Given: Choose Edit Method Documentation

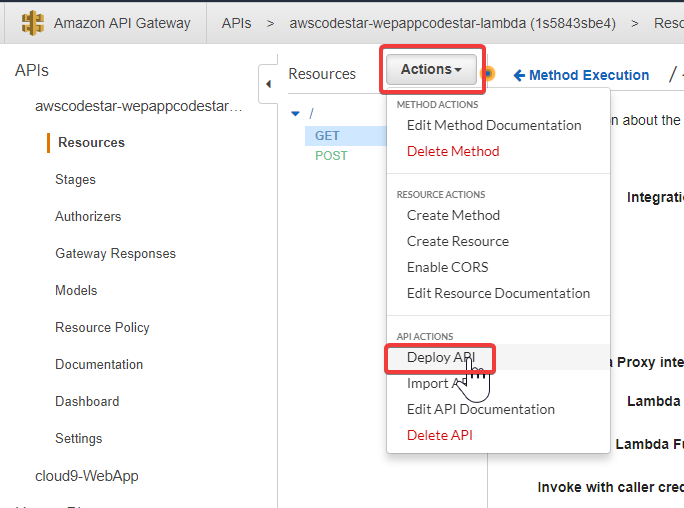Looking at the screenshot, I should pos(494,125).
